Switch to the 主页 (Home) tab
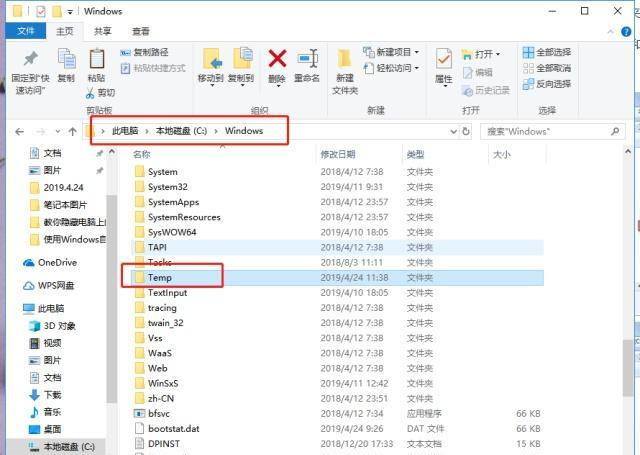The image size is (640, 455). 64,31
